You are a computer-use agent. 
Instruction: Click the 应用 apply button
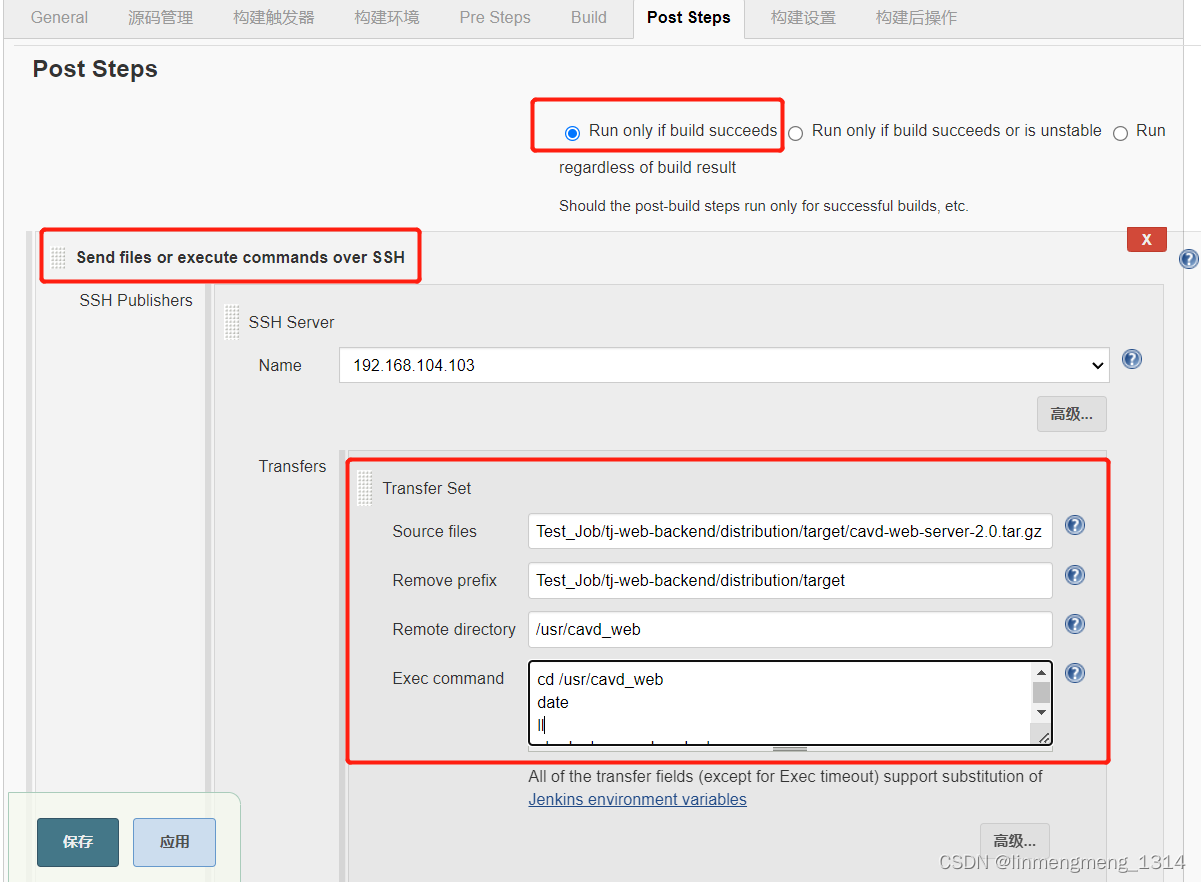pos(174,842)
